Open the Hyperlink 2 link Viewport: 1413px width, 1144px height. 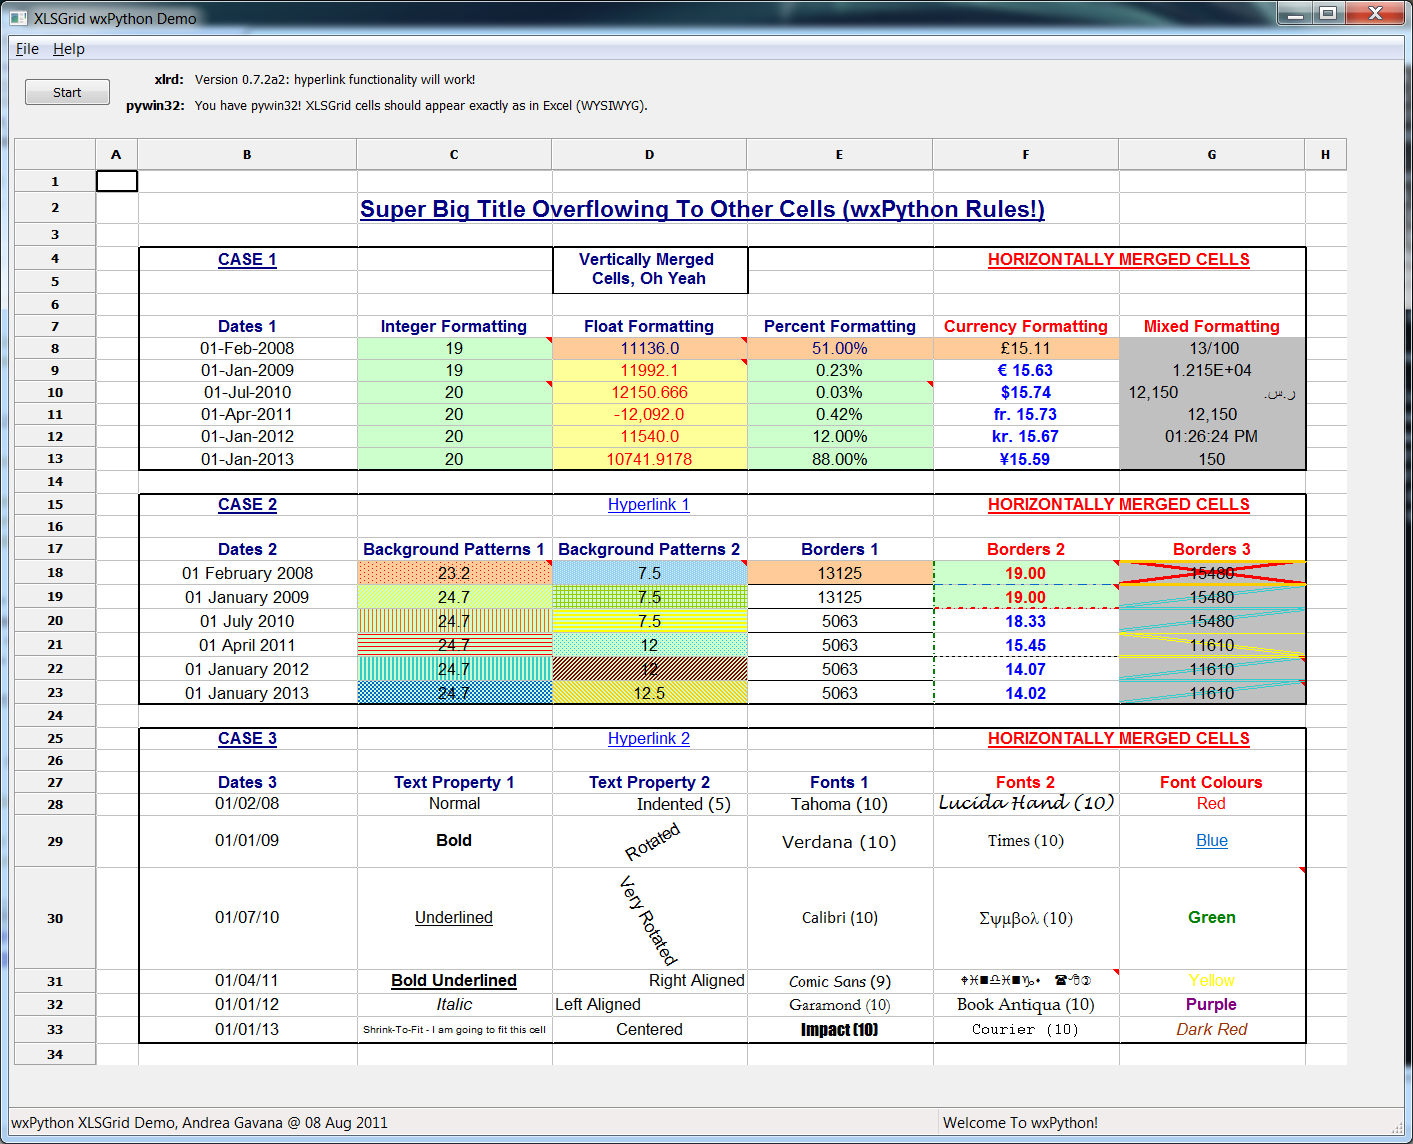click(648, 739)
